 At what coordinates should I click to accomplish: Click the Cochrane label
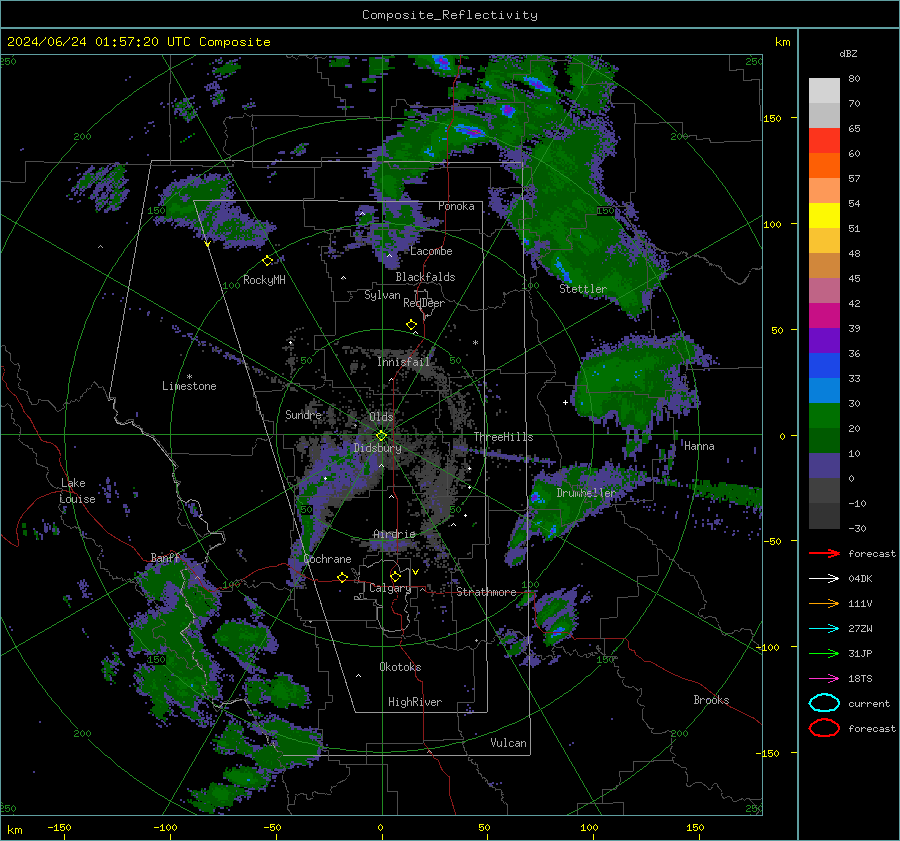(x=327, y=559)
